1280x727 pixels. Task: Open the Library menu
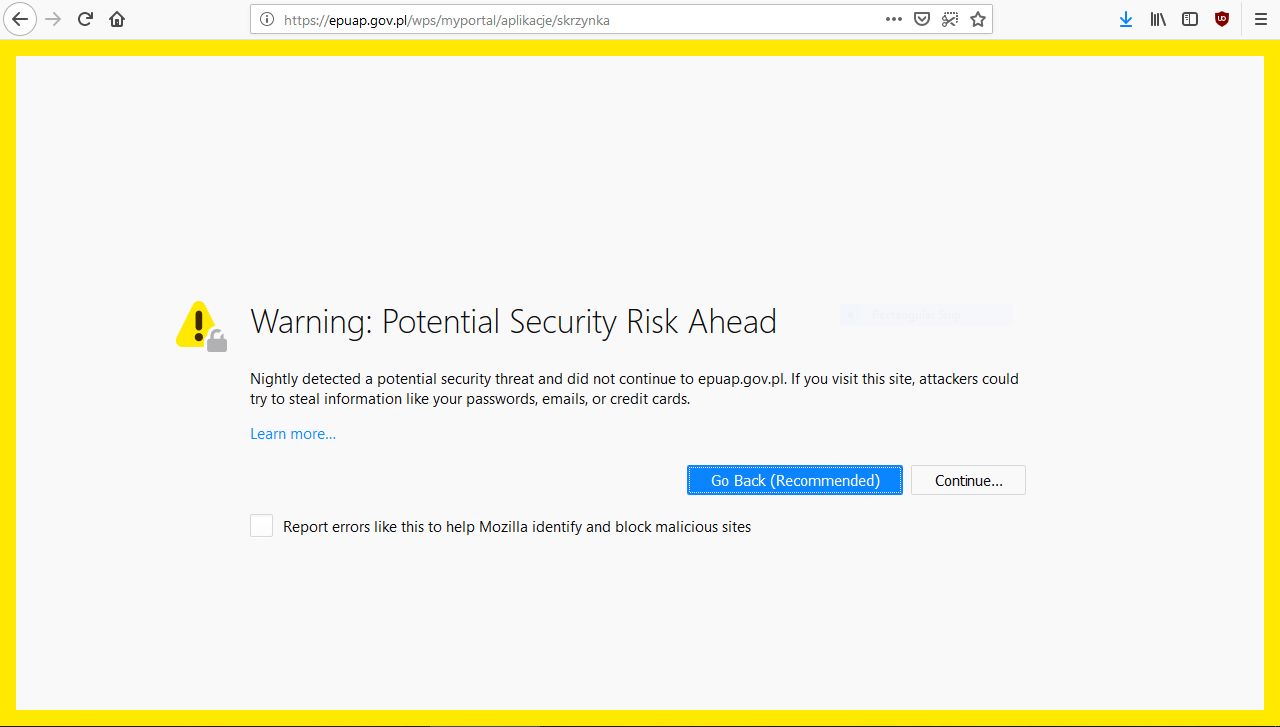pyautogui.click(x=1158, y=19)
